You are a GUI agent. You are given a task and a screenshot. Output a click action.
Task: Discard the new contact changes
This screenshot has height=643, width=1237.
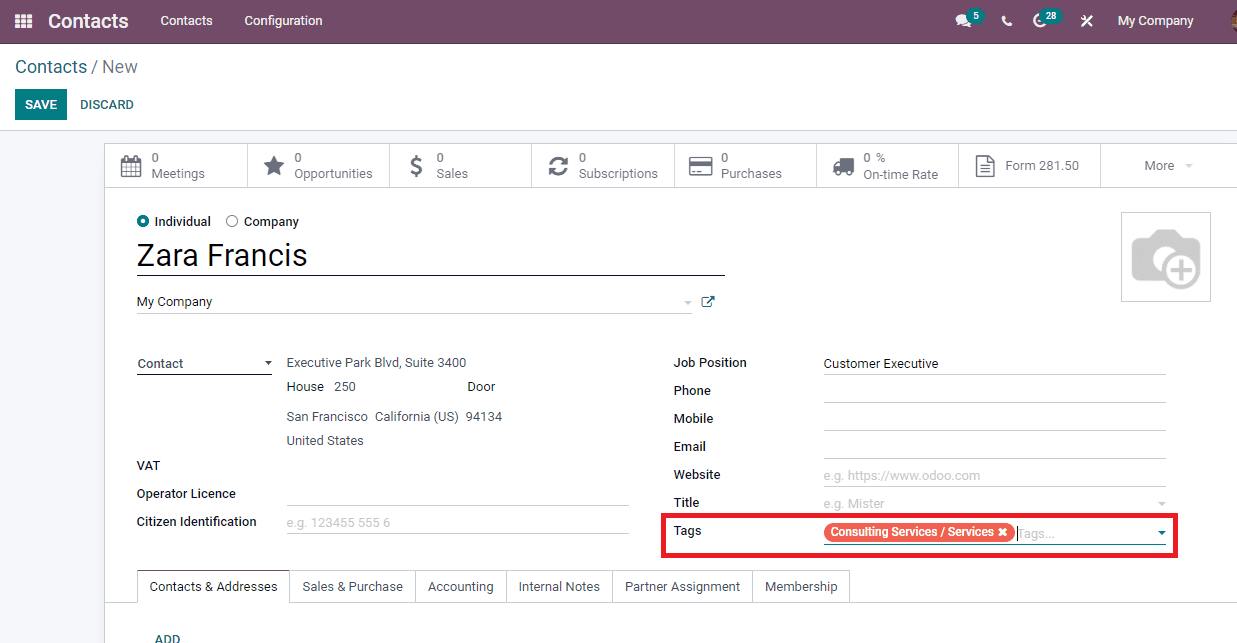(x=107, y=105)
